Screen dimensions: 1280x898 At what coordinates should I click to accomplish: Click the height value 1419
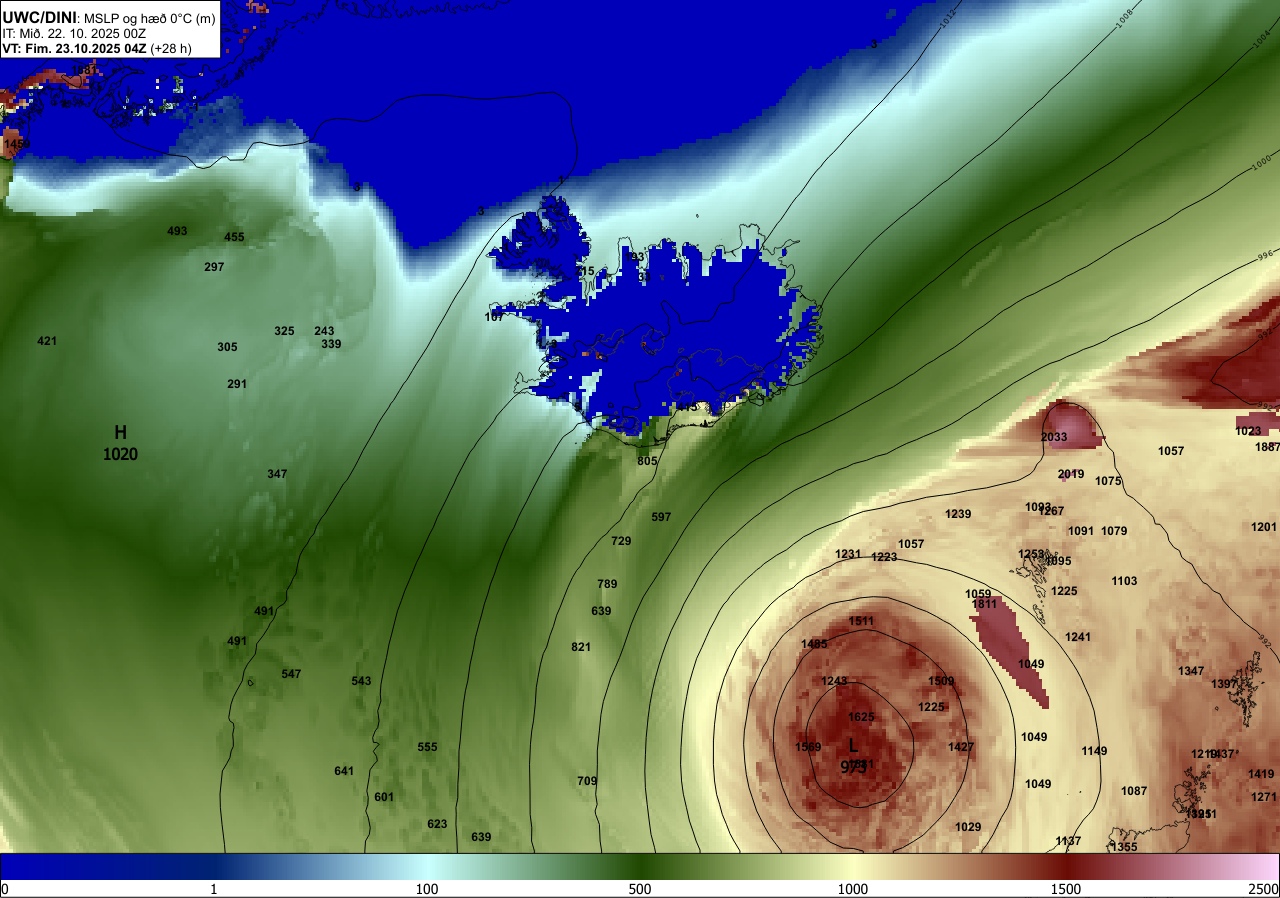1261,774
